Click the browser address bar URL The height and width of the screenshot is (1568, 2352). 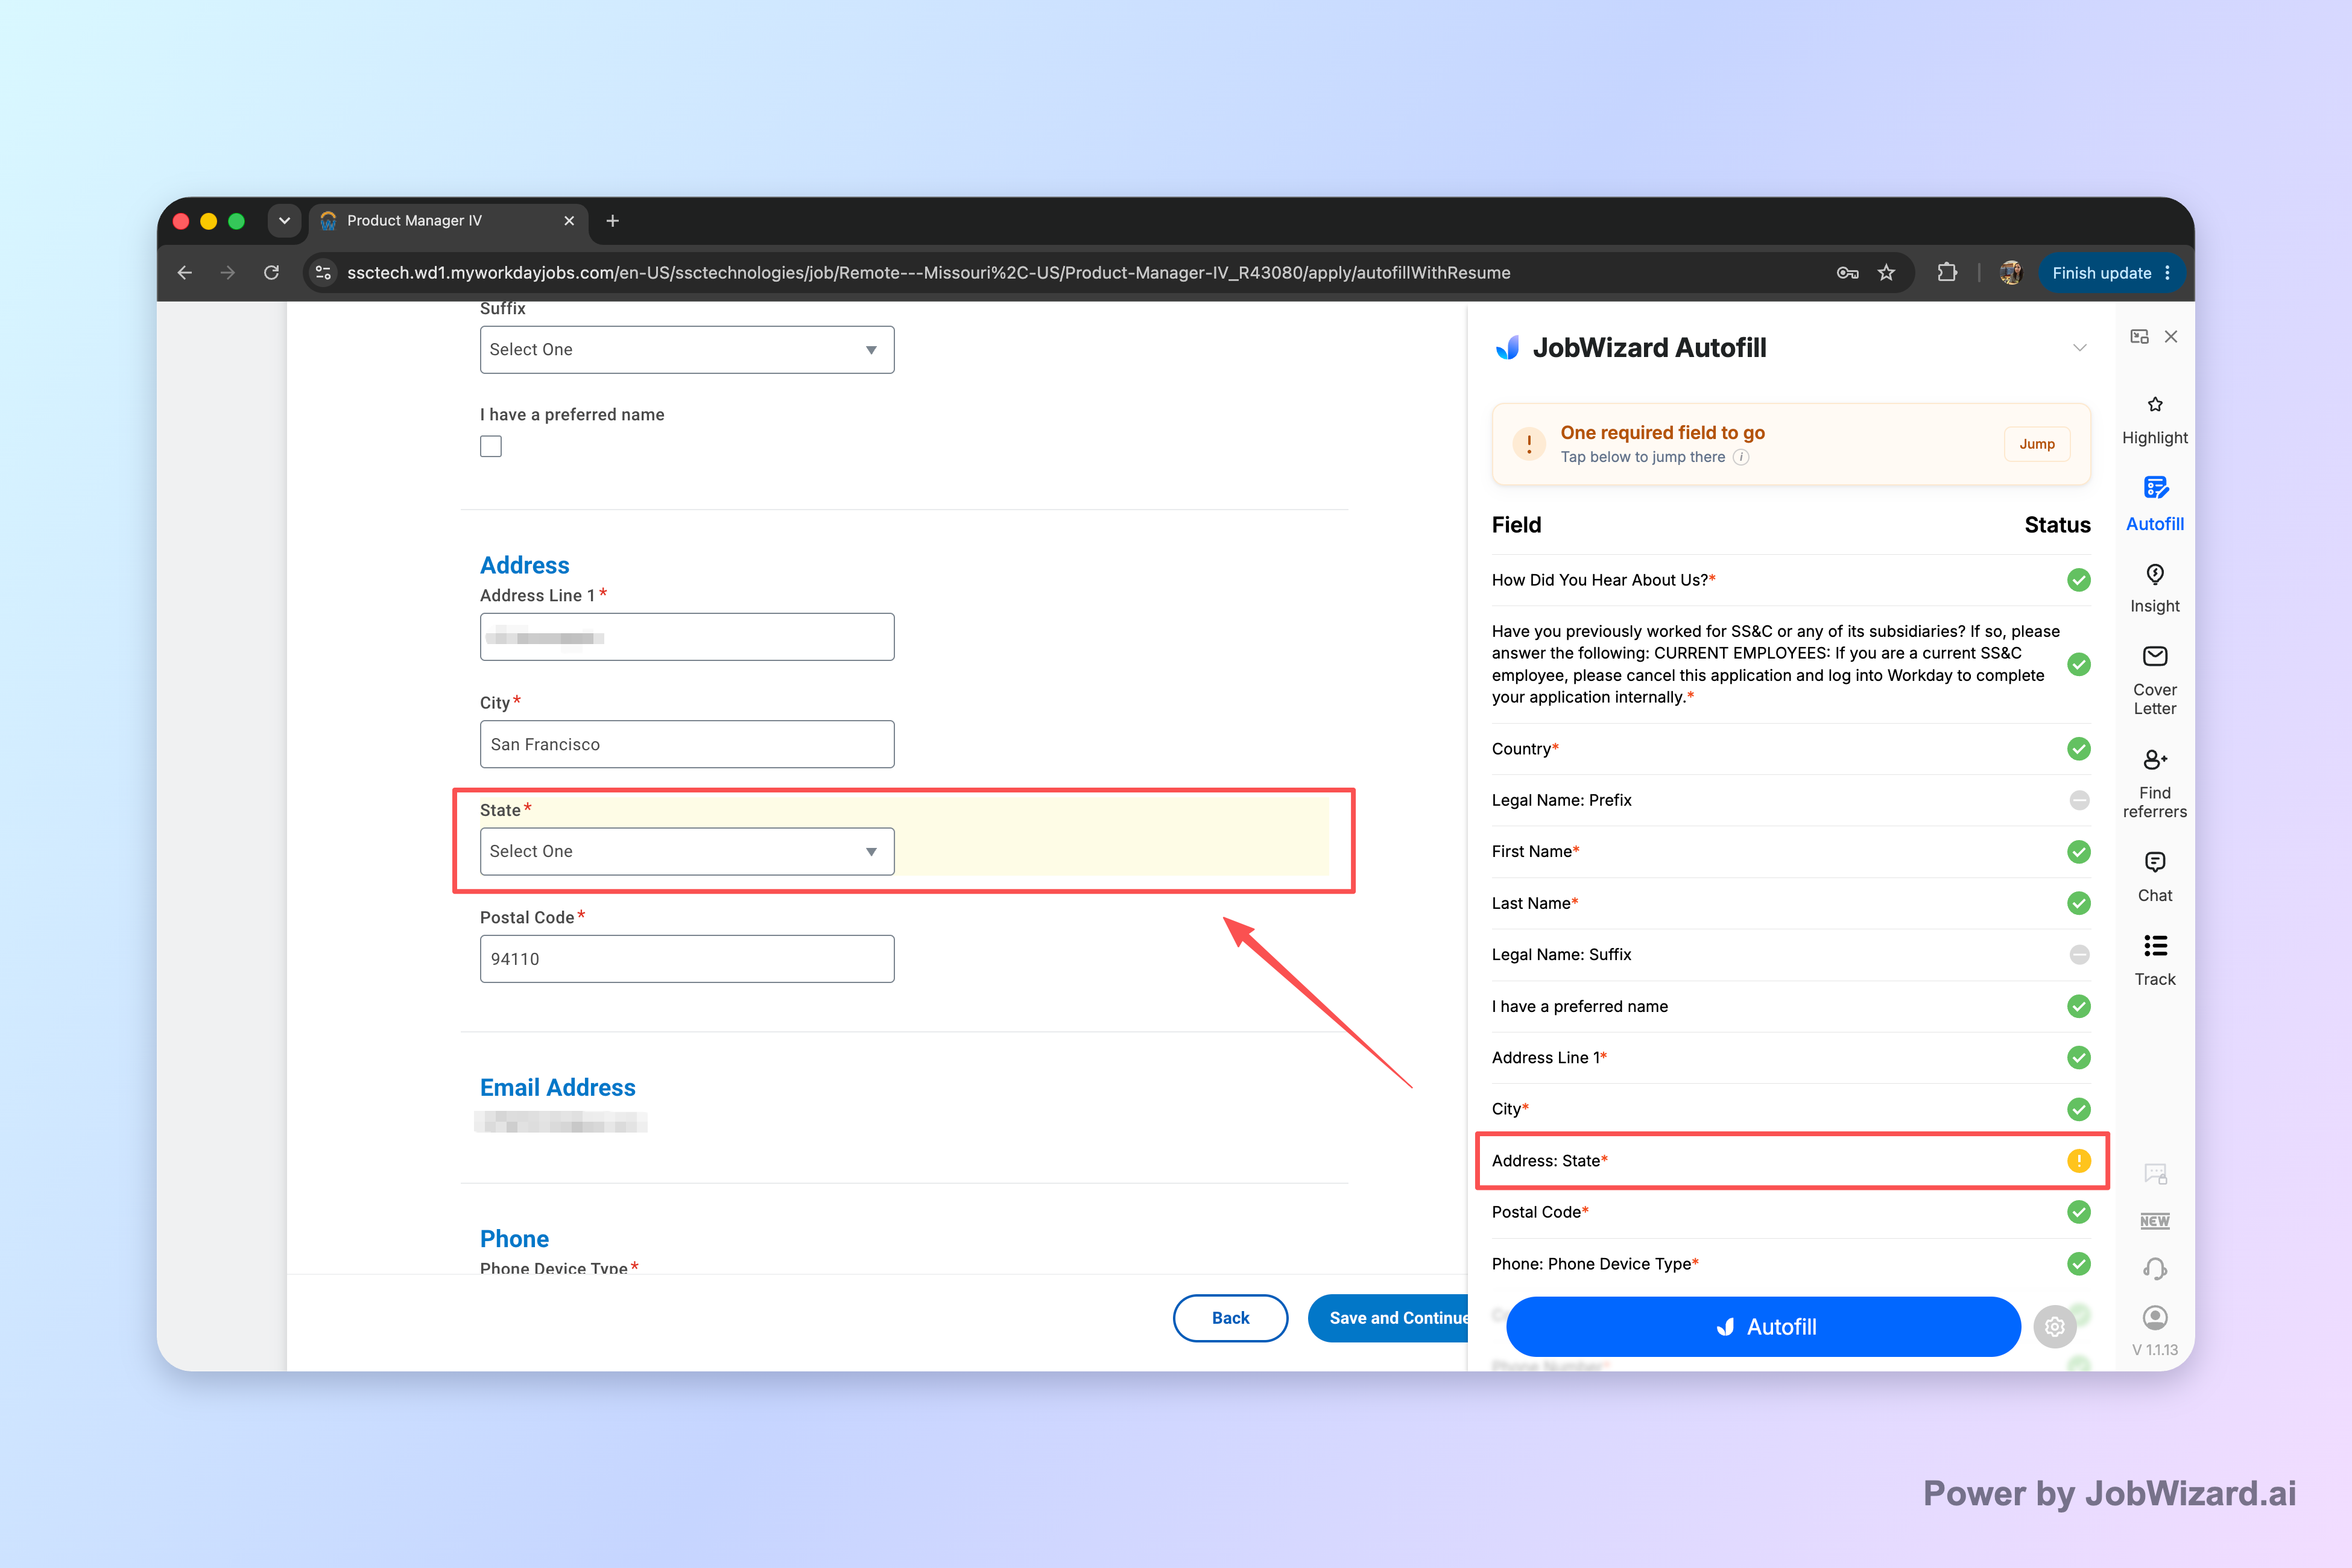click(x=928, y=273)
